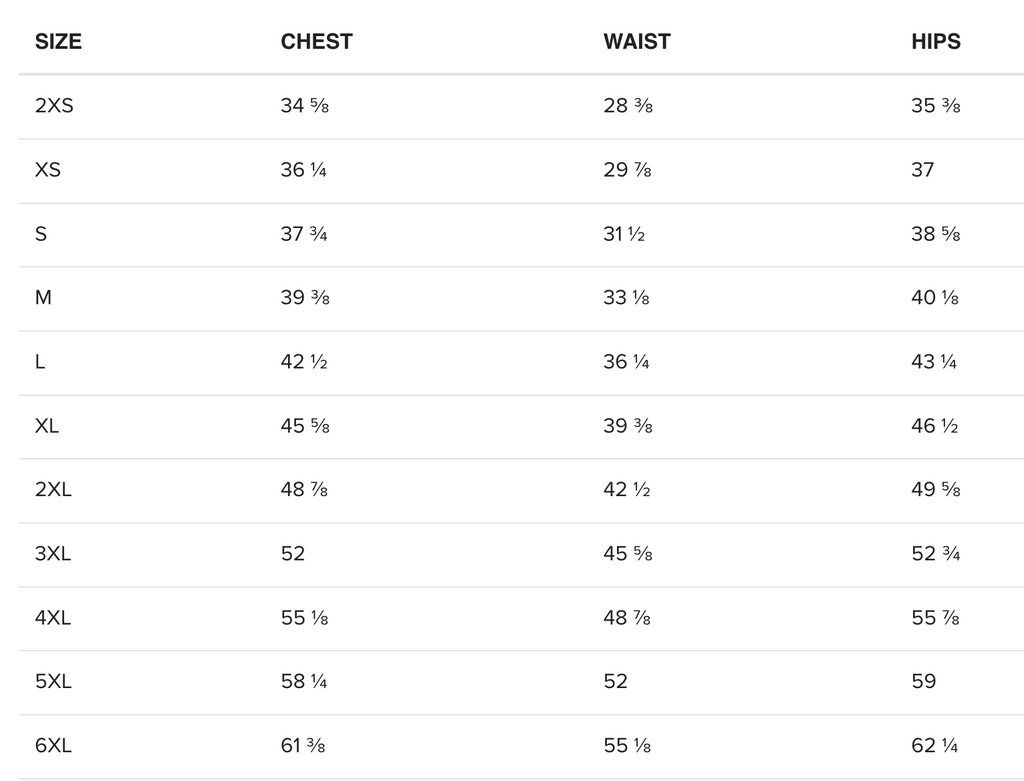Select the 6XL size row label
Image resolution: width=1024 pixels, height=781 pixels.
pyautogui.click(x=53, y=746)
